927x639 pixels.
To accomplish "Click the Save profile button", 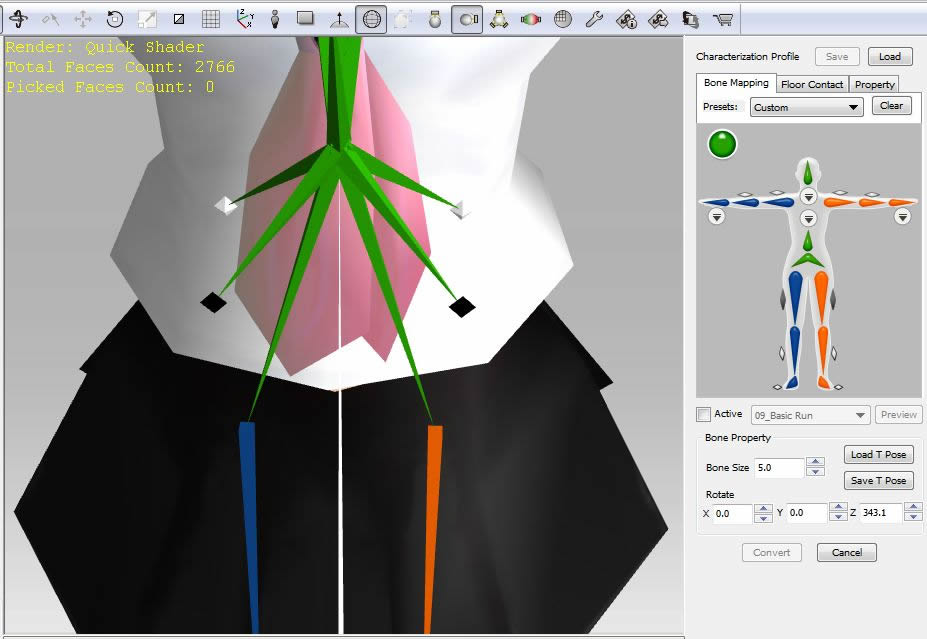I will click(x=837, y=56).
